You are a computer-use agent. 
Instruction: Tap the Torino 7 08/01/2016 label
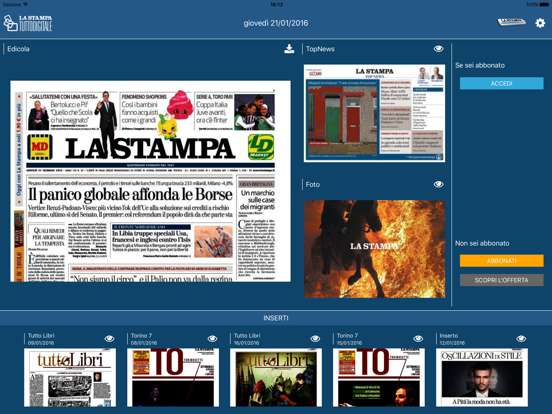click(144, 339)
